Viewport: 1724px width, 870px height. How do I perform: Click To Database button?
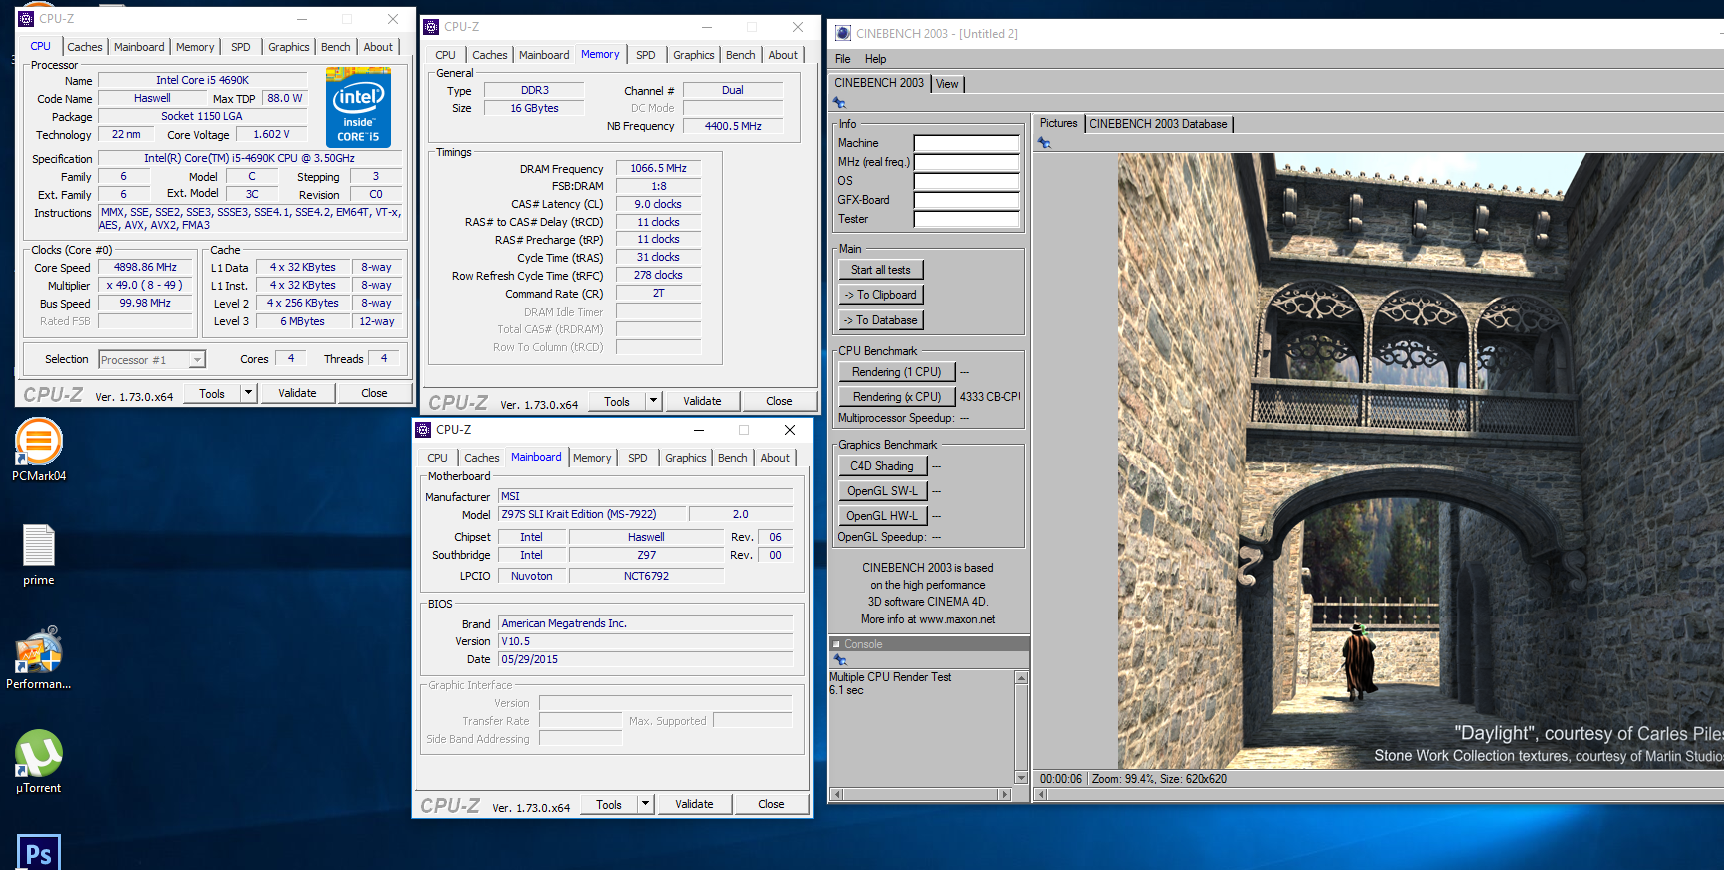(x=881, y=320)
